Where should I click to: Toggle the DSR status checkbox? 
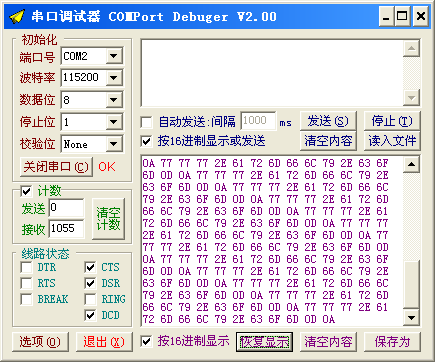pos(90,283)
